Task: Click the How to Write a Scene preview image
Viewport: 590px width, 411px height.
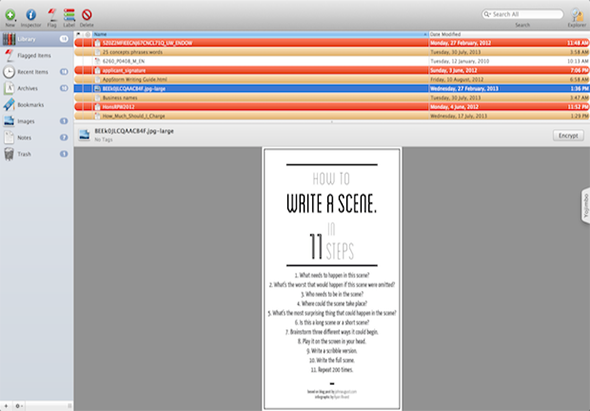Action: 331,279
